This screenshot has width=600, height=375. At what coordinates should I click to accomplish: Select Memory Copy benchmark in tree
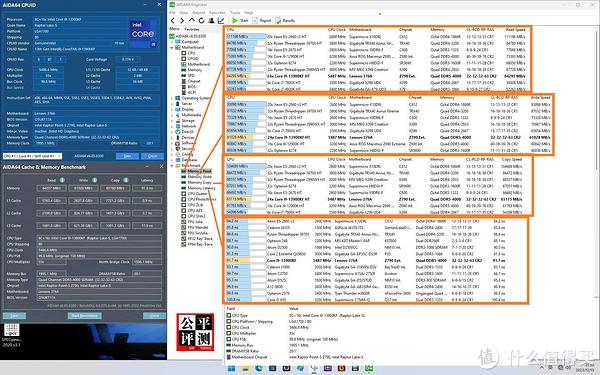[x=197, y=183]
